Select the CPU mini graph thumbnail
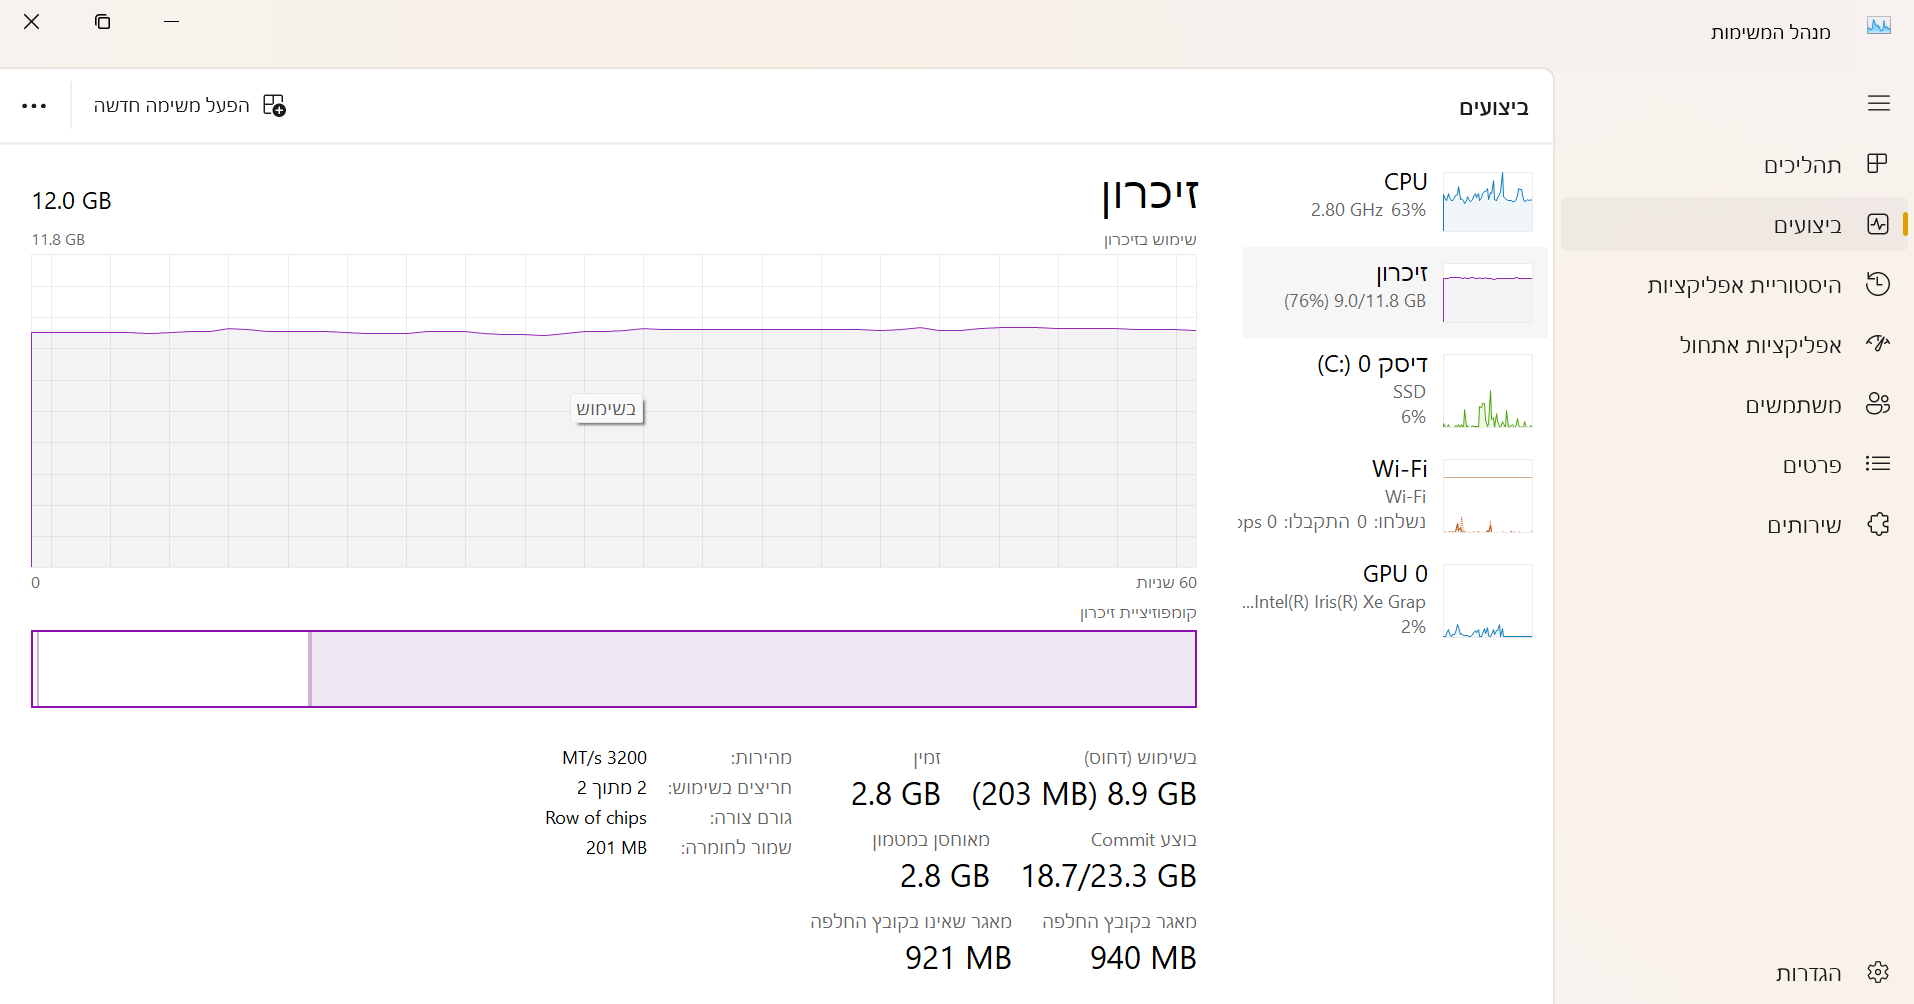 click(1487, 201)
